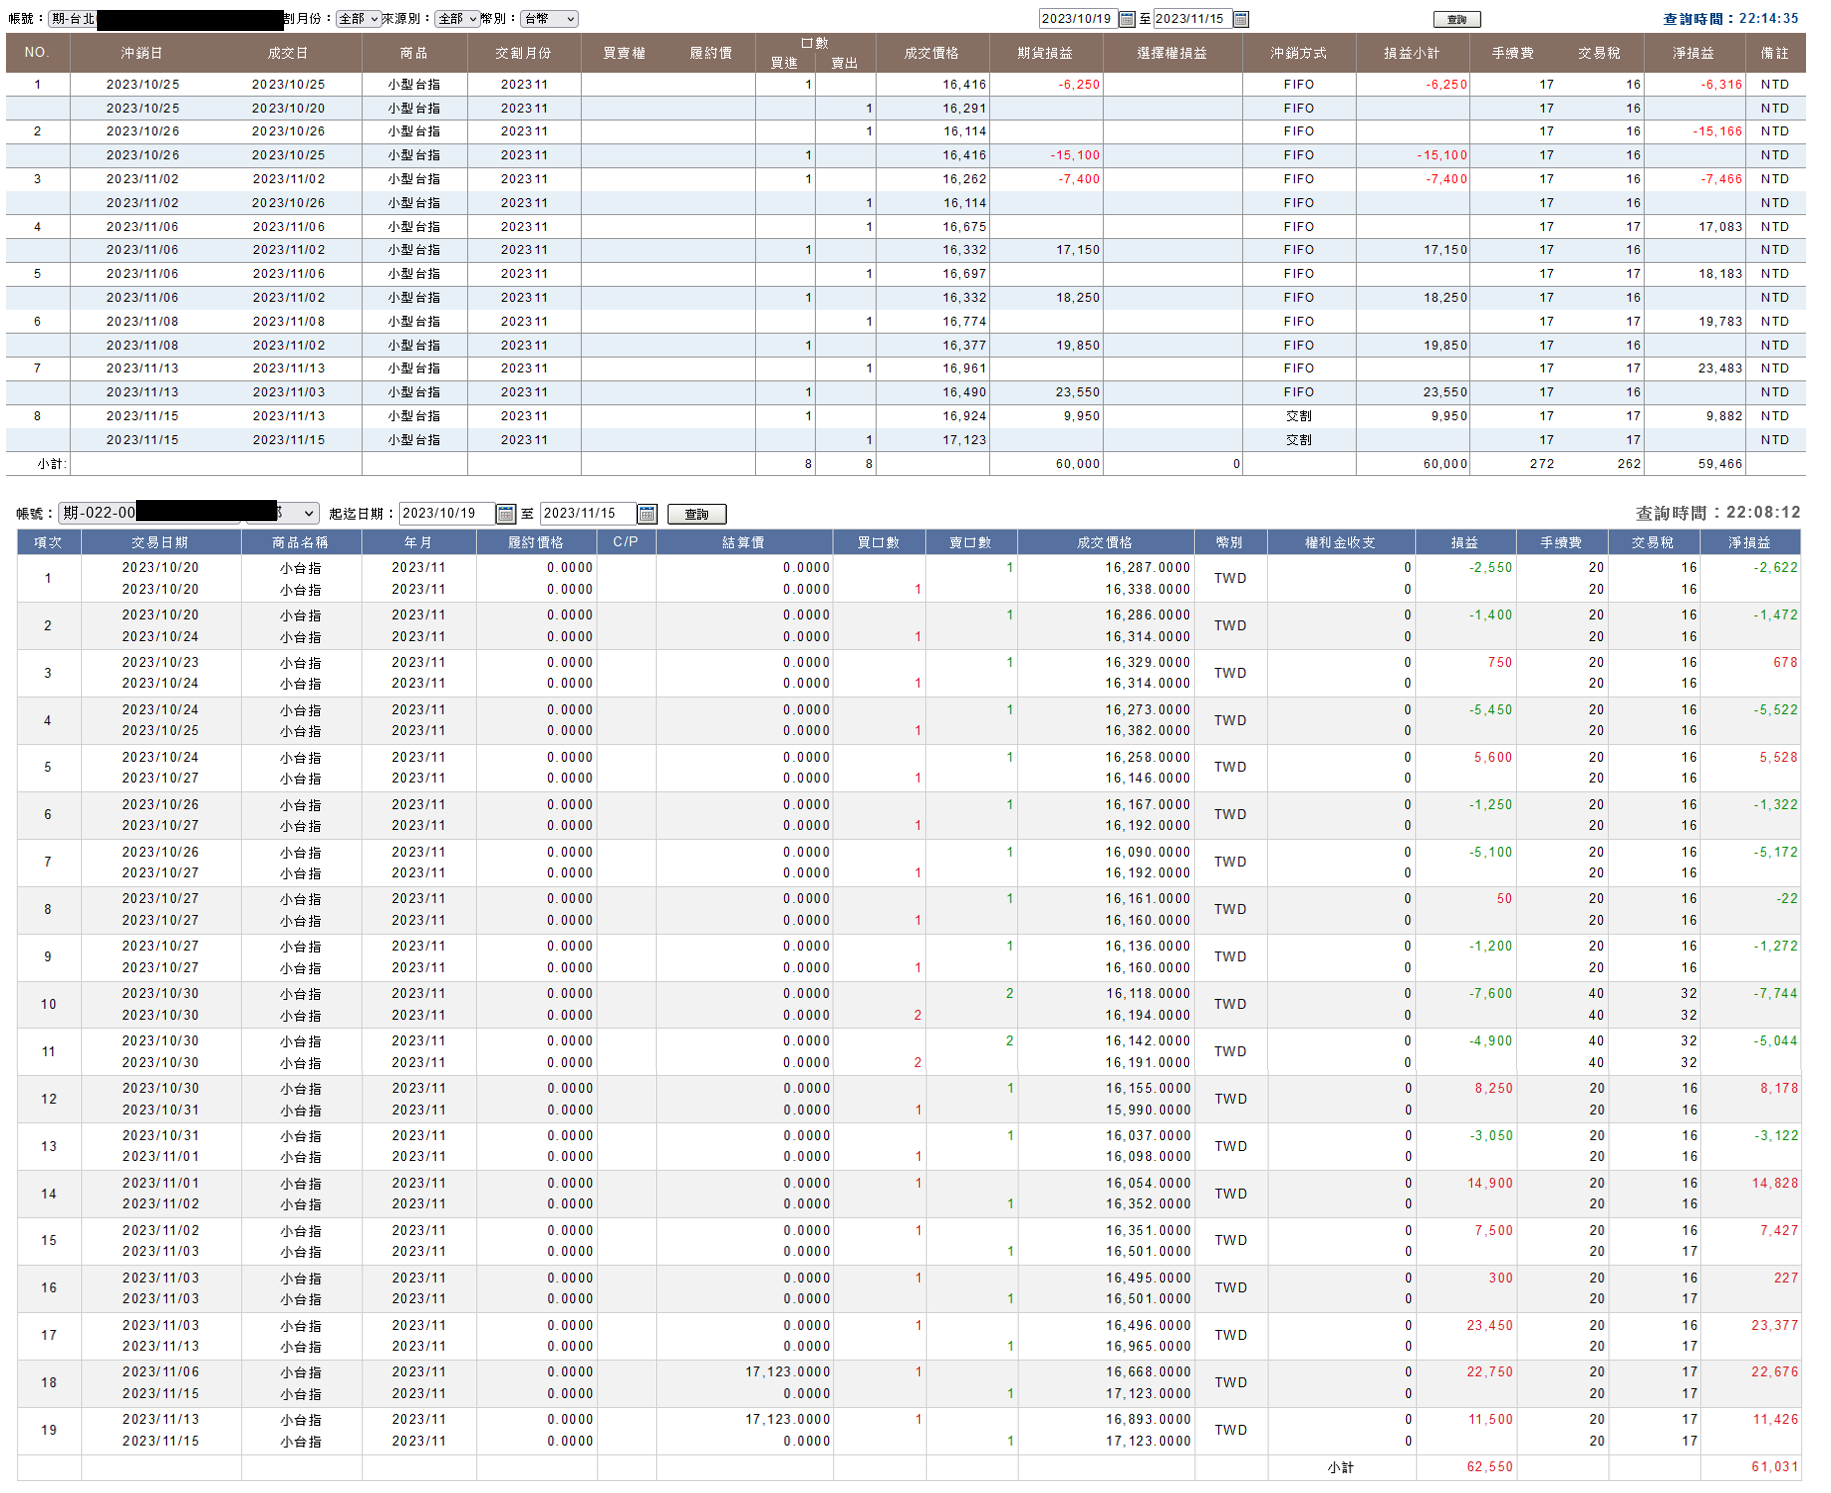Viewport: 1831px width, 1493px height.
Task: Select the bottom table 16,287.0000 price cell
Action: (x=1148, y=568)
